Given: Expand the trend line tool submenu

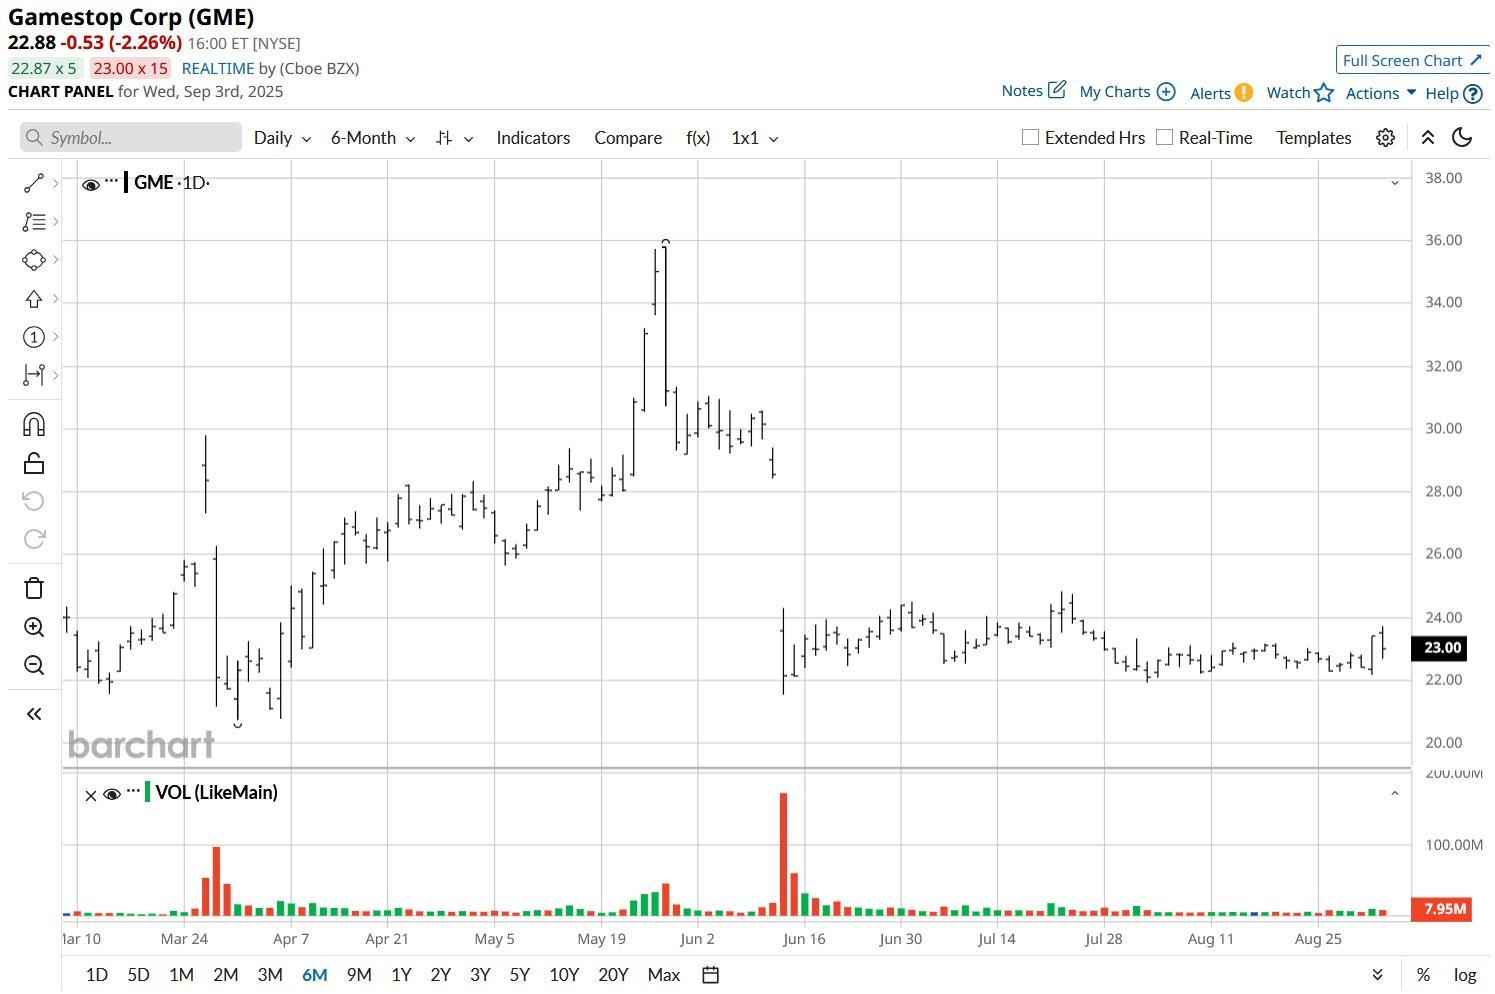Looking at the screenshot, I should [x=56, y=183].
